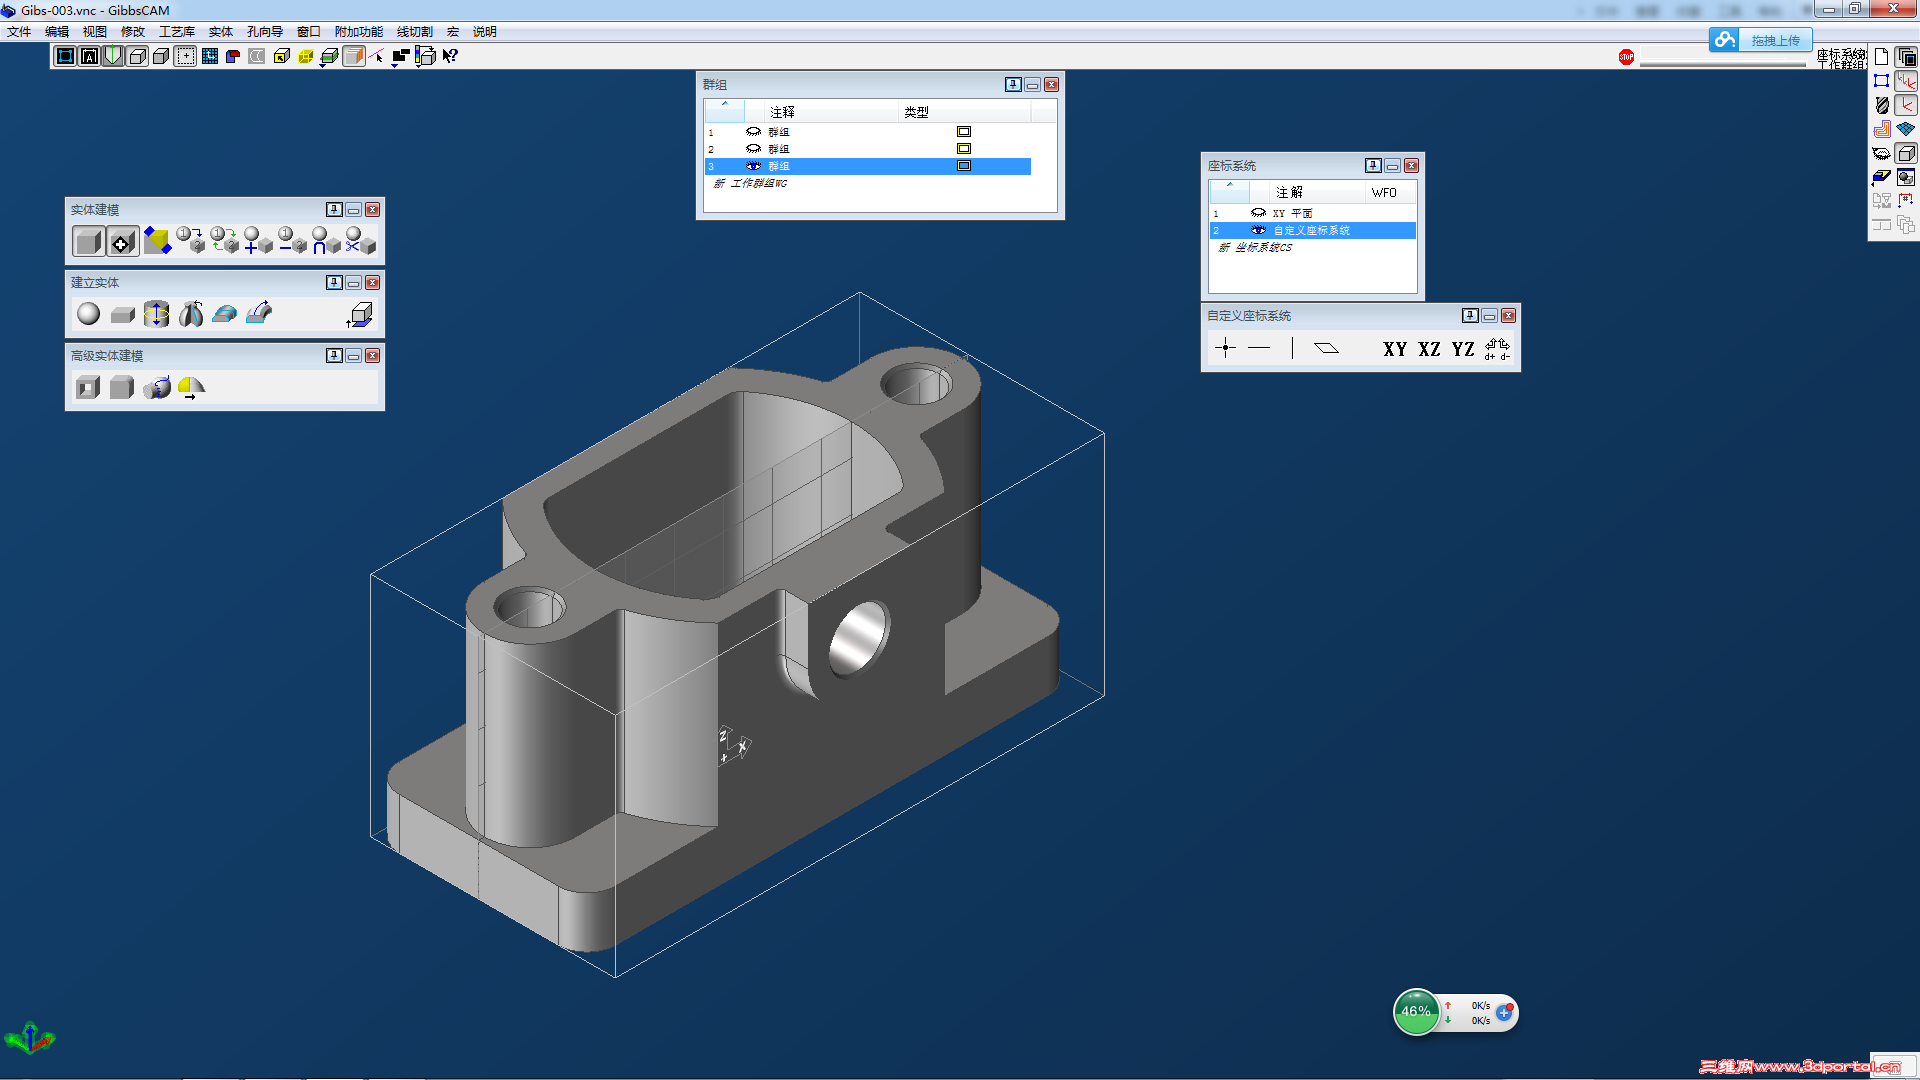1920x1080 pixels.
Task: Toggle the eye visibility of 群组 row 1
Action: 753,132
